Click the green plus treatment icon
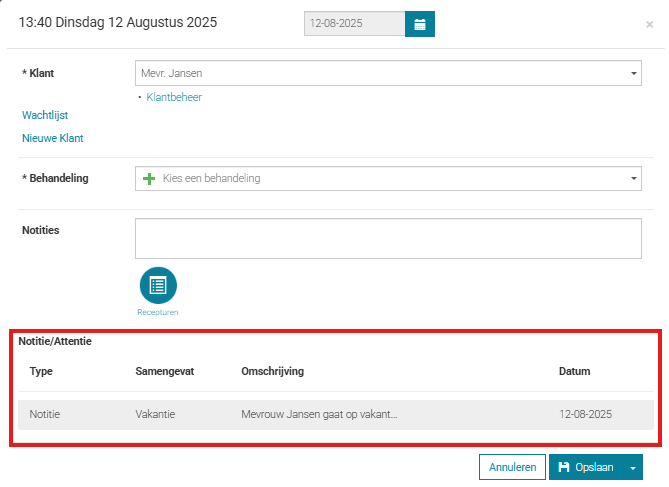 [x=150, y=178]
